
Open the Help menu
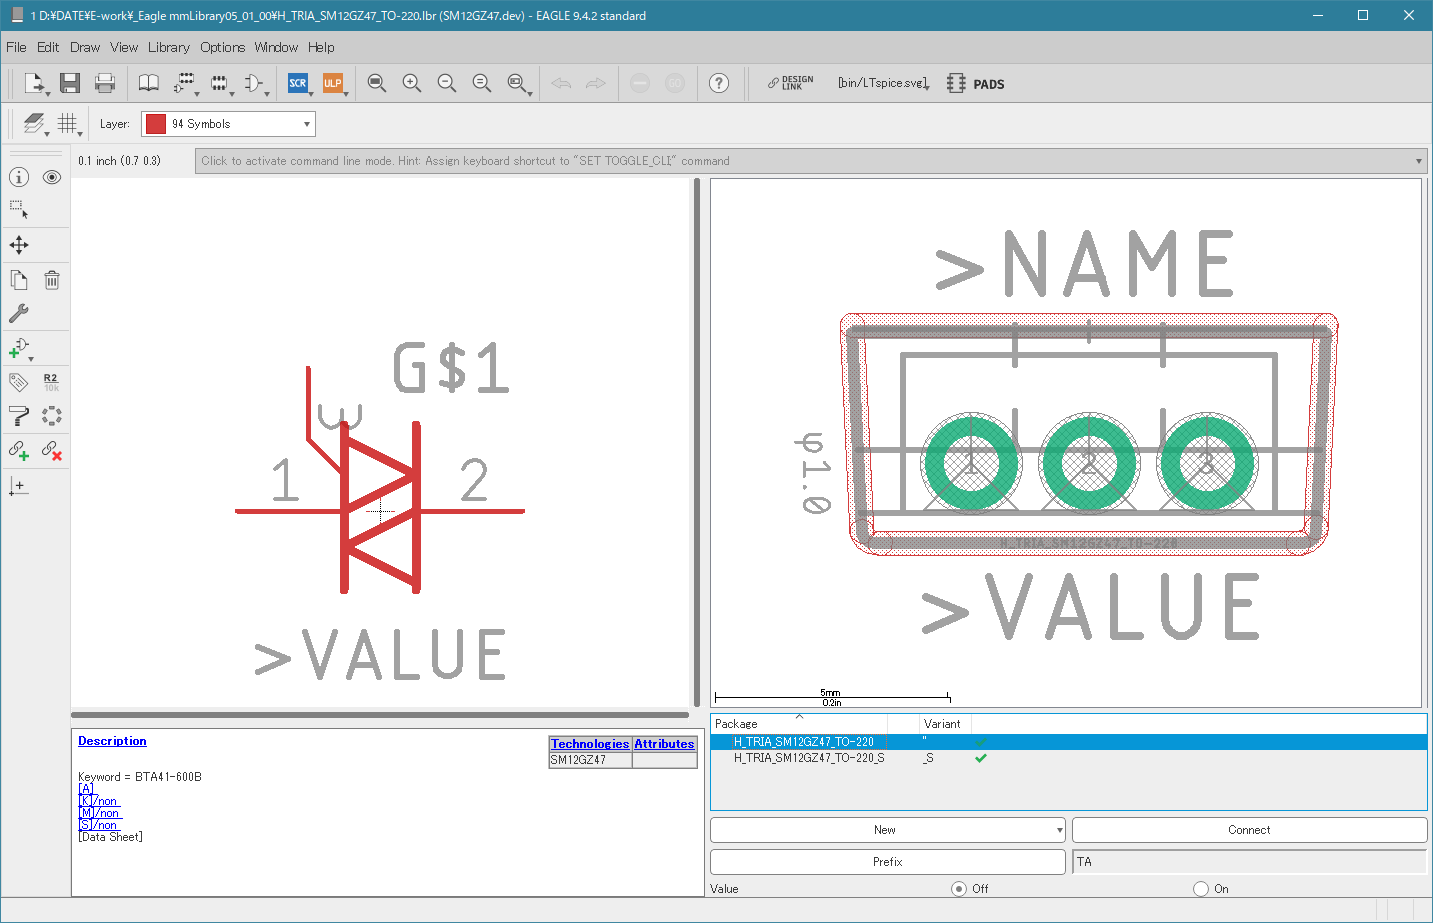321,47
